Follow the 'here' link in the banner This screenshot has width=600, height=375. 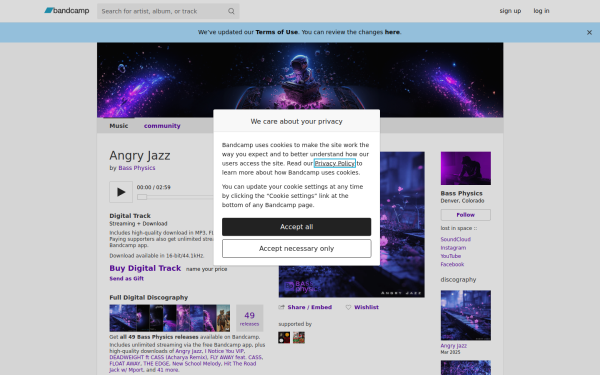click(x=392, y=32)
